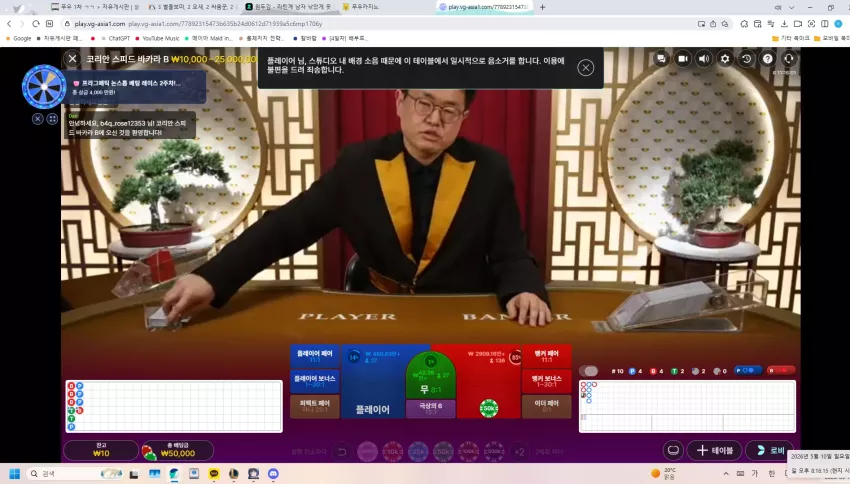
Task: Open browser profile avatar
Action: [x=838, y=24]
